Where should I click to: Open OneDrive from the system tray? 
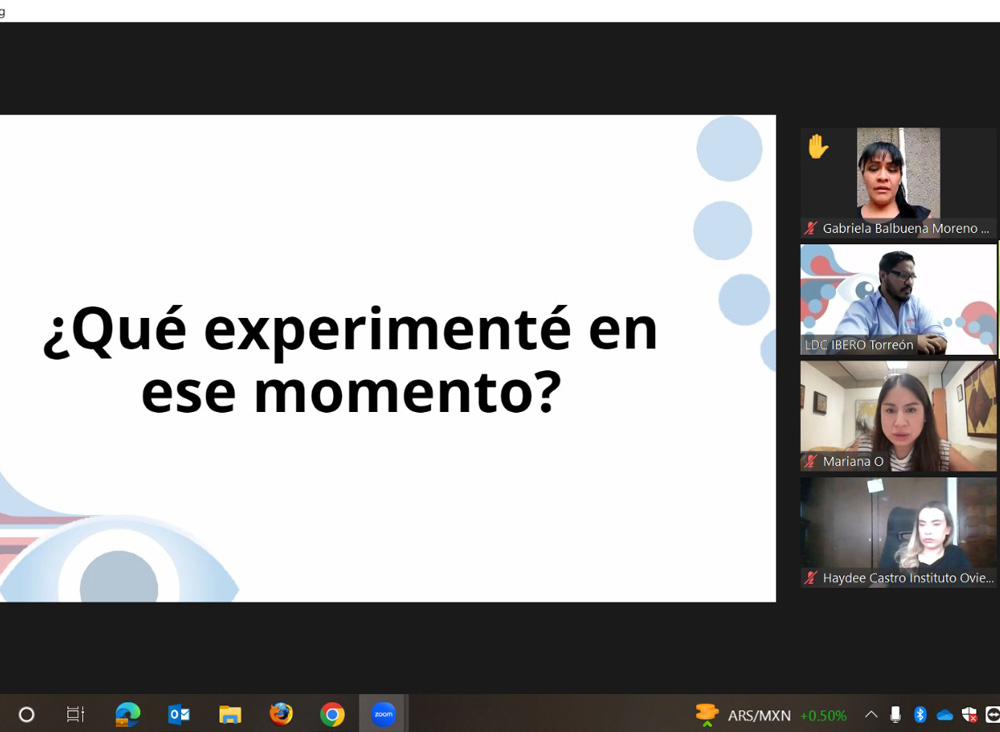click(x=944, y=715)
